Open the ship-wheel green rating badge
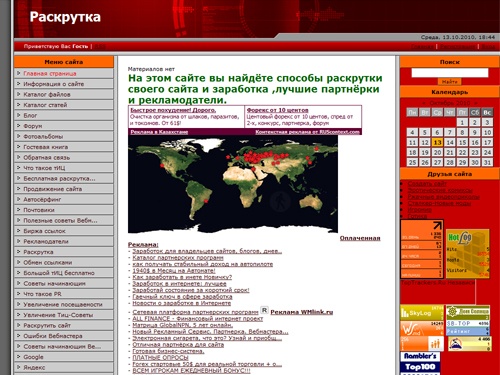The width and height of the screenshot is (500, 375). click(x=468, y=312)
